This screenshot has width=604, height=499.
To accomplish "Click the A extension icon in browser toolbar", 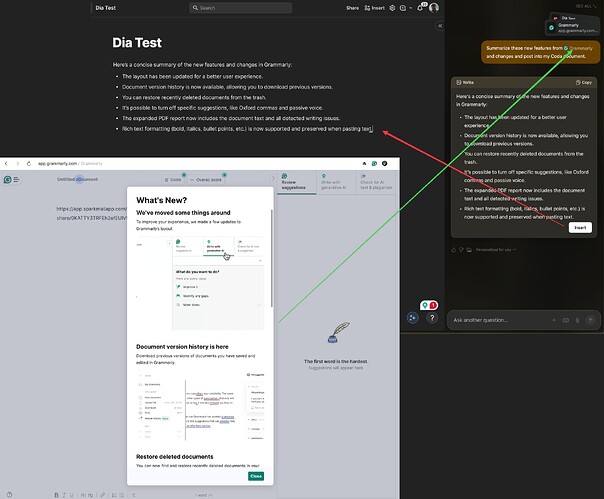I will [x=364, y=163].
